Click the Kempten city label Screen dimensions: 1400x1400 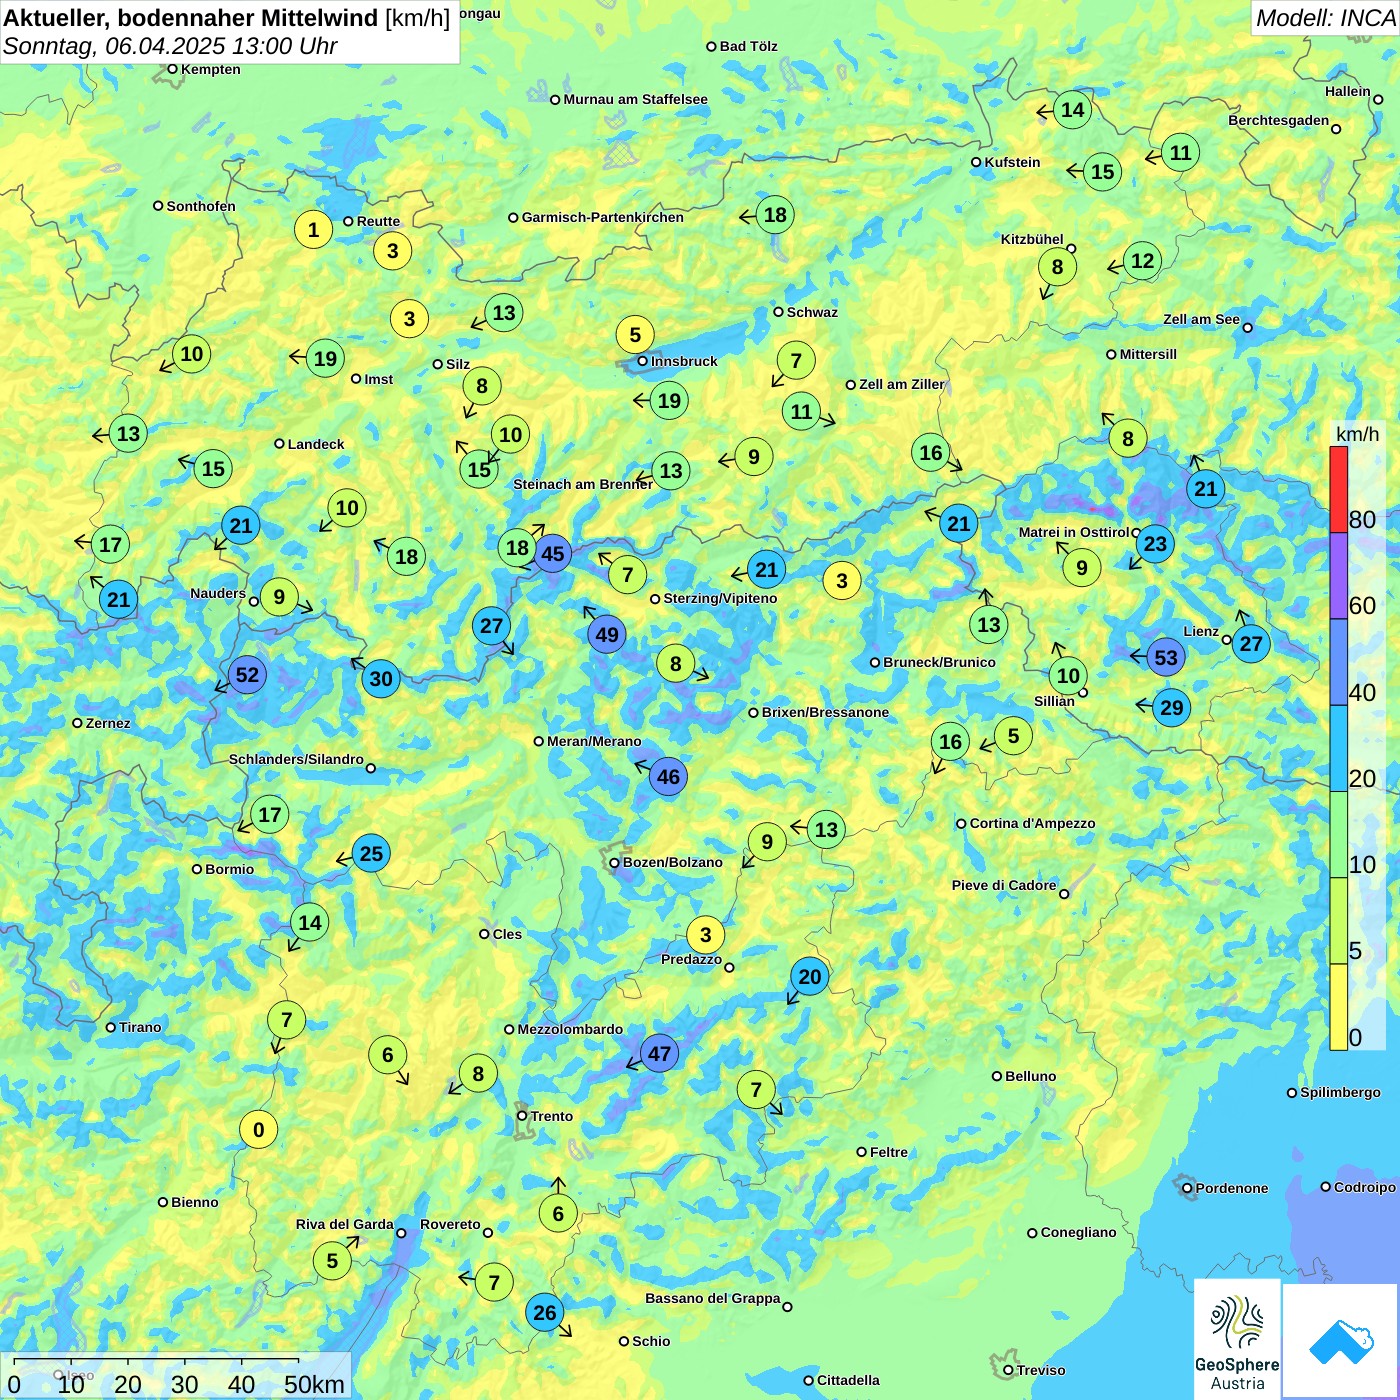[210, 69]
